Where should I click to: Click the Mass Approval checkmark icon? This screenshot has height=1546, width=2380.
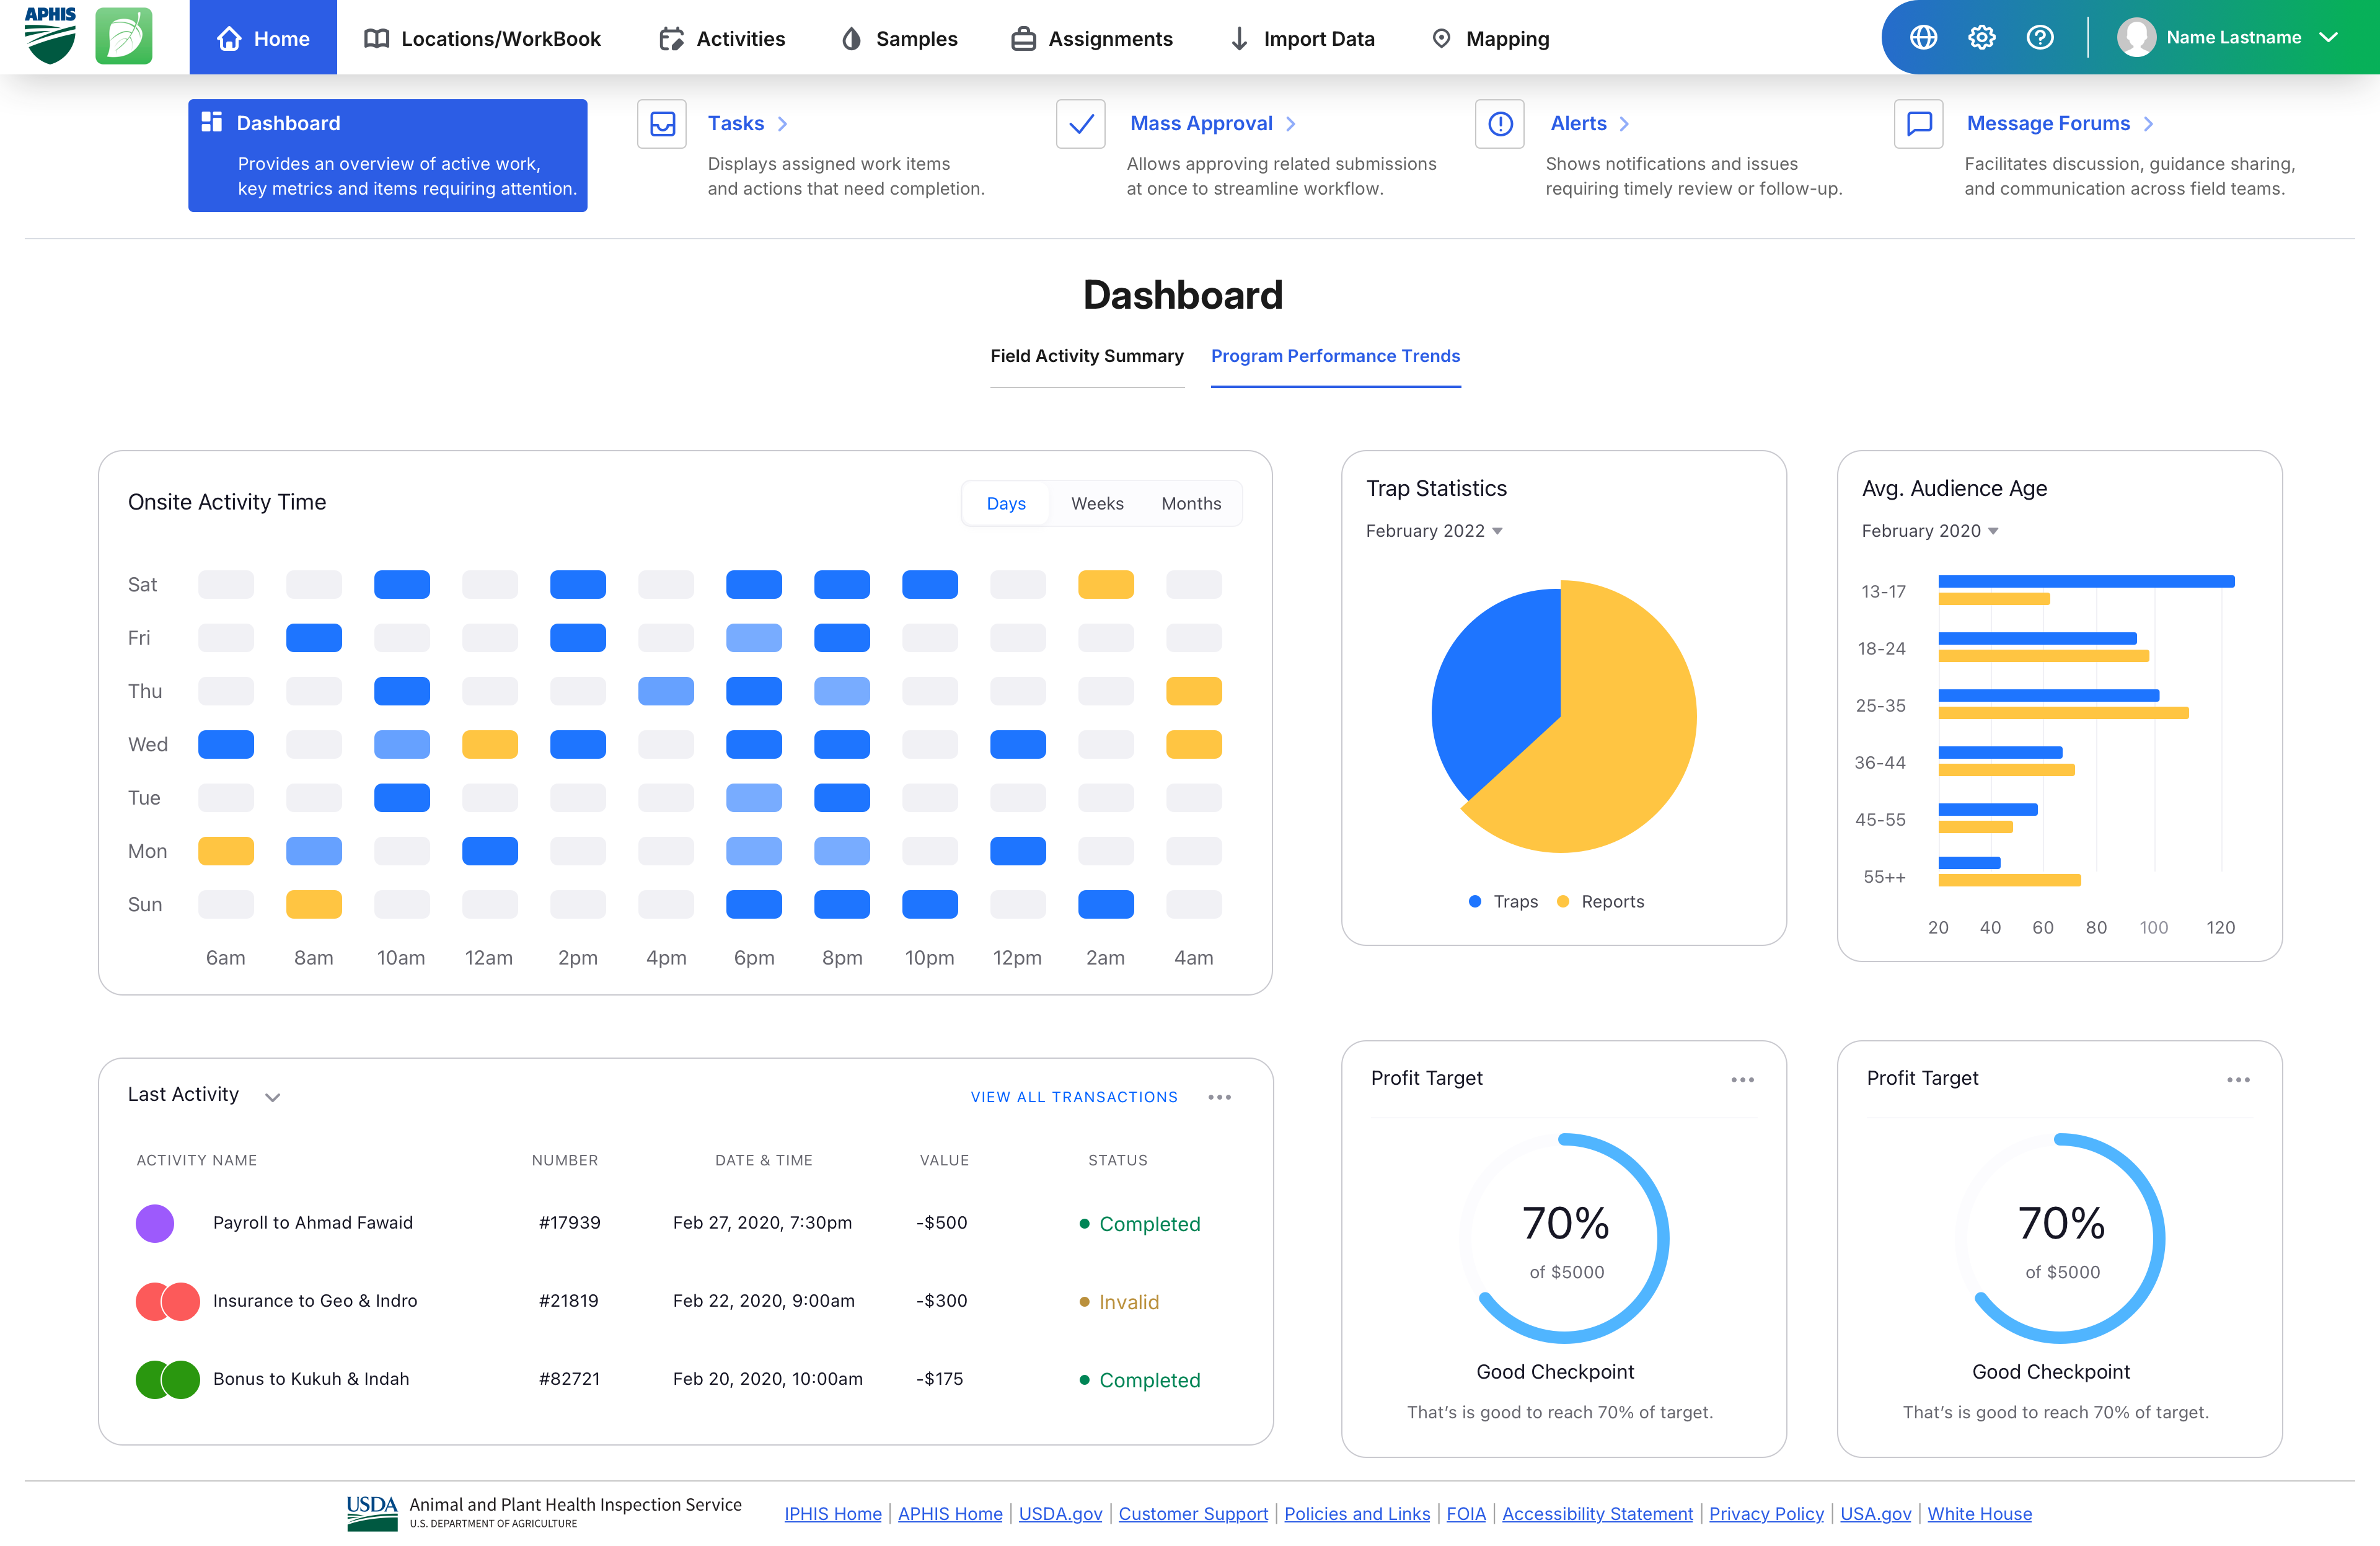(1080, 124)
